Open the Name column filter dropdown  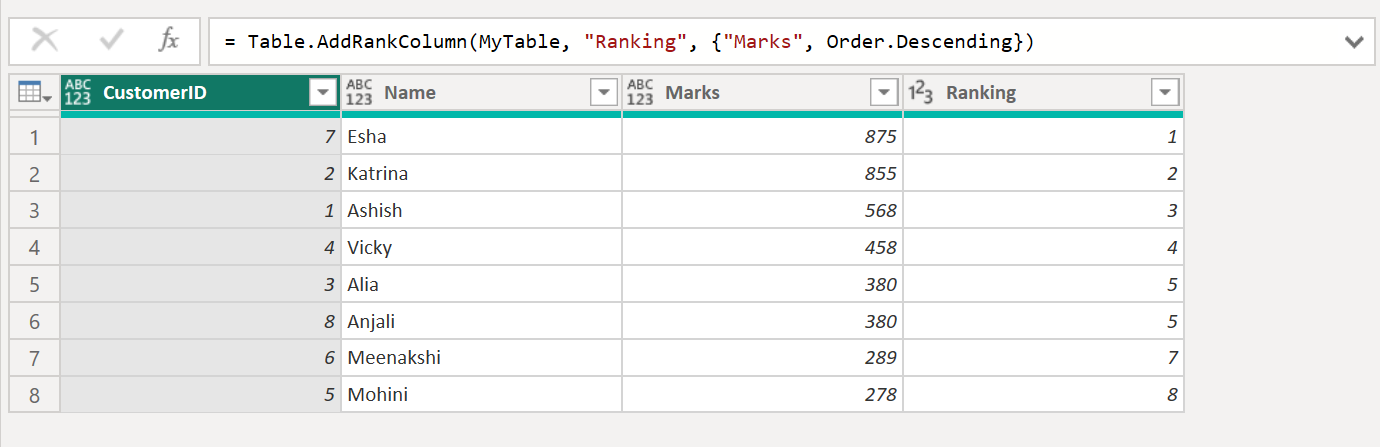(604, 93)
